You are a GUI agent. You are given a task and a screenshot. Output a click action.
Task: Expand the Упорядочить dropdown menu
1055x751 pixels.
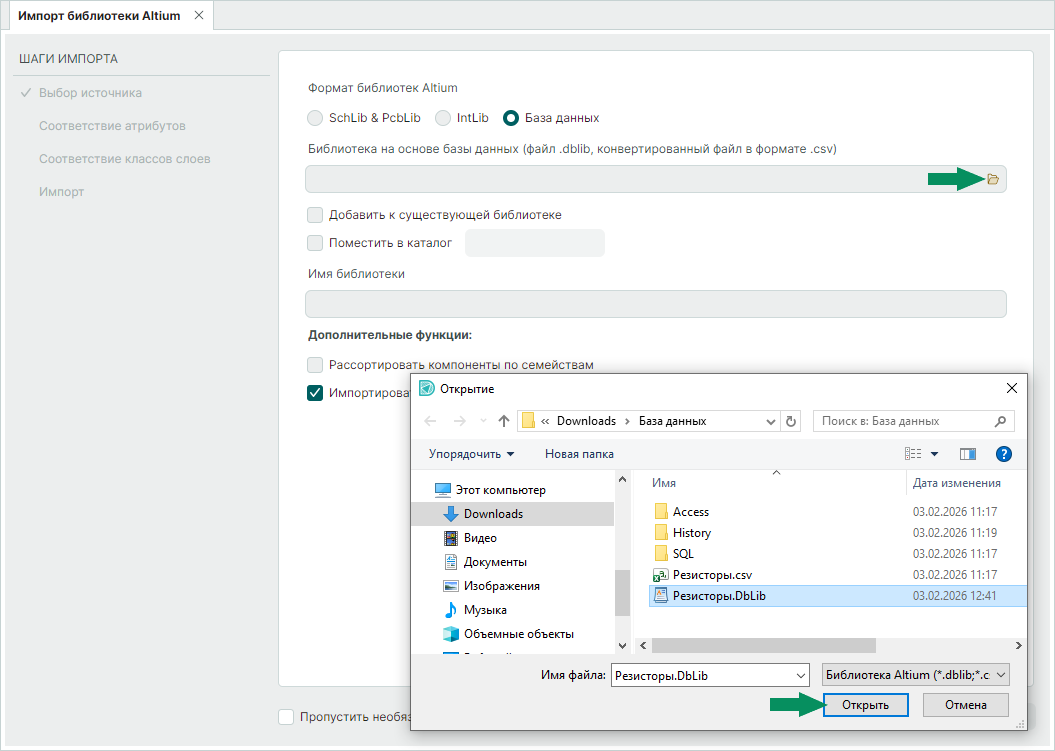pyautogui.click(x=472, y=454)
